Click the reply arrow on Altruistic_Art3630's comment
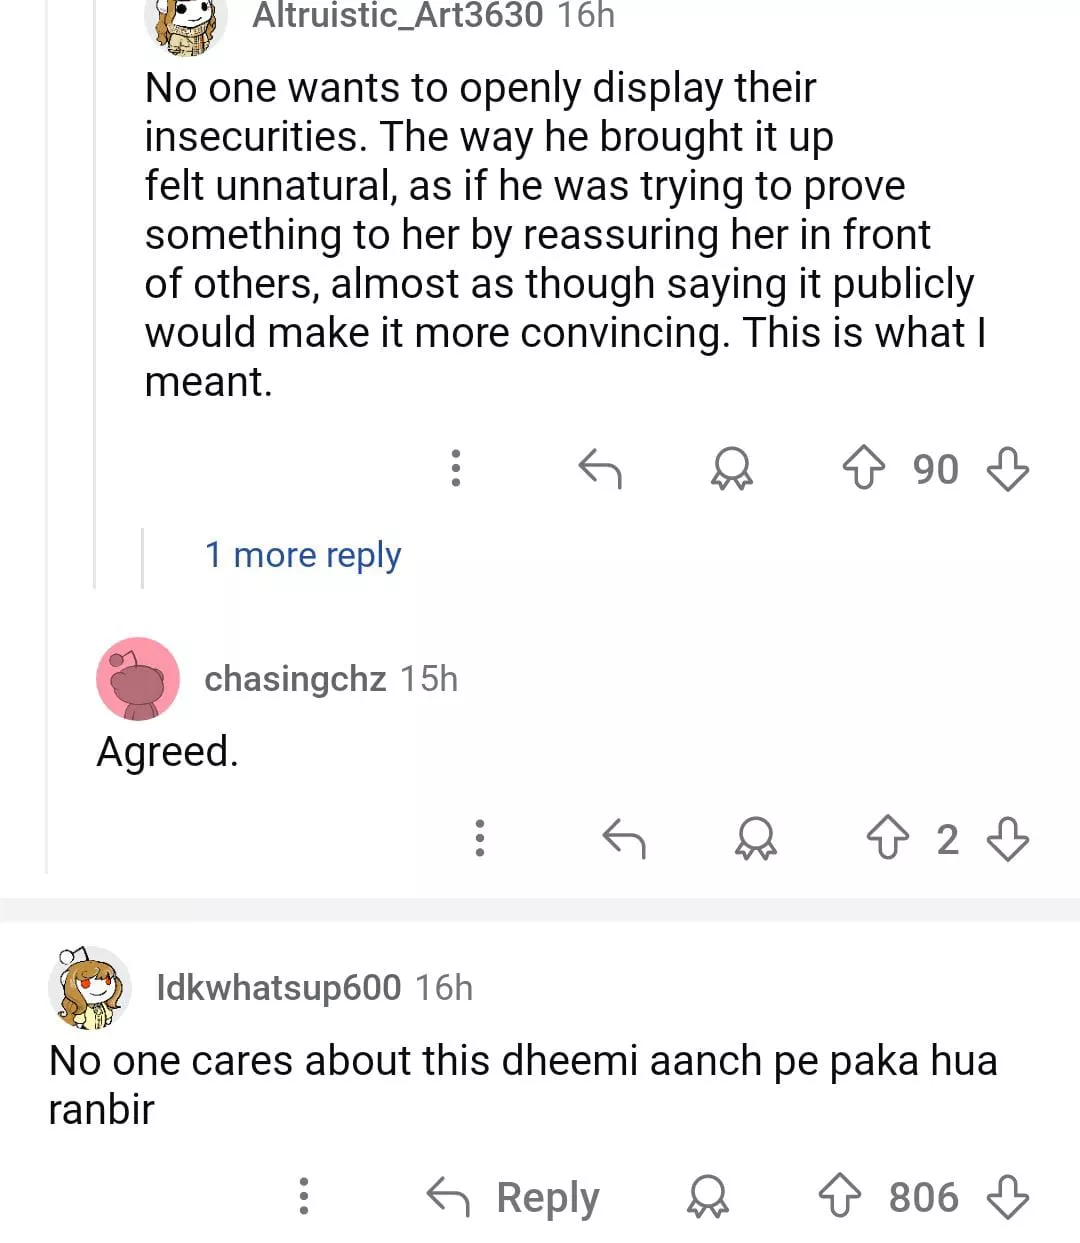 (x=600, y=468)
